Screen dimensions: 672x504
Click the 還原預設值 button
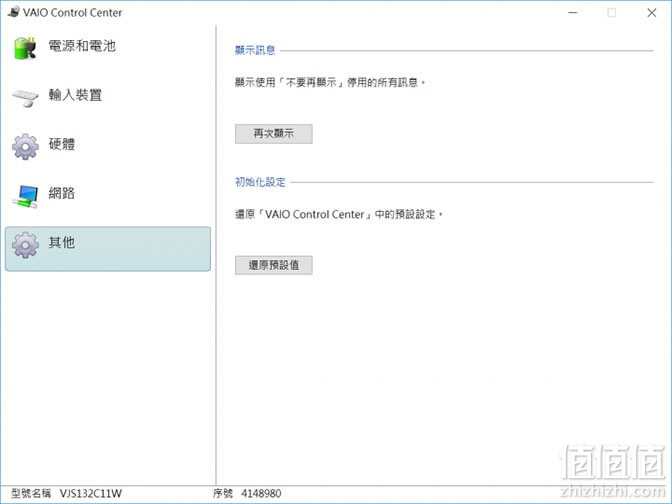pos(273,265)
